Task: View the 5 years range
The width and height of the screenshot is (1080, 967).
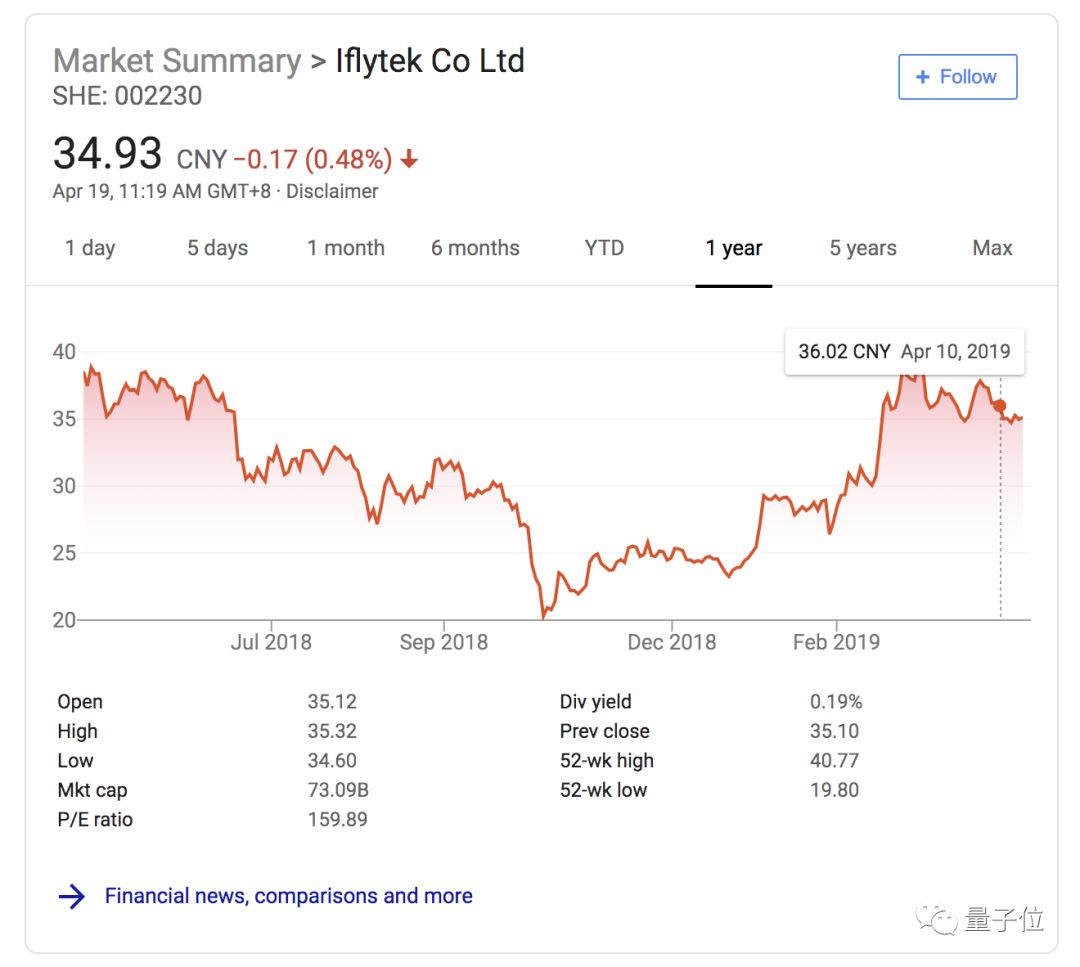Action: click(x=863, y=248)
